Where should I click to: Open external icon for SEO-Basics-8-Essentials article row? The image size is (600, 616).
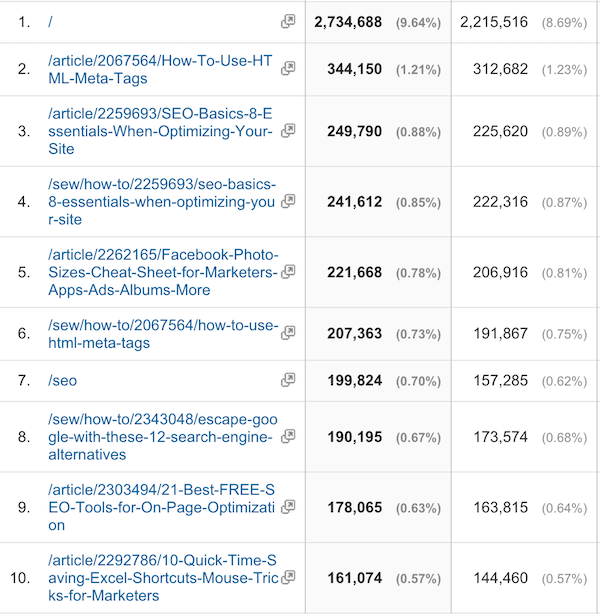(288, 130)
